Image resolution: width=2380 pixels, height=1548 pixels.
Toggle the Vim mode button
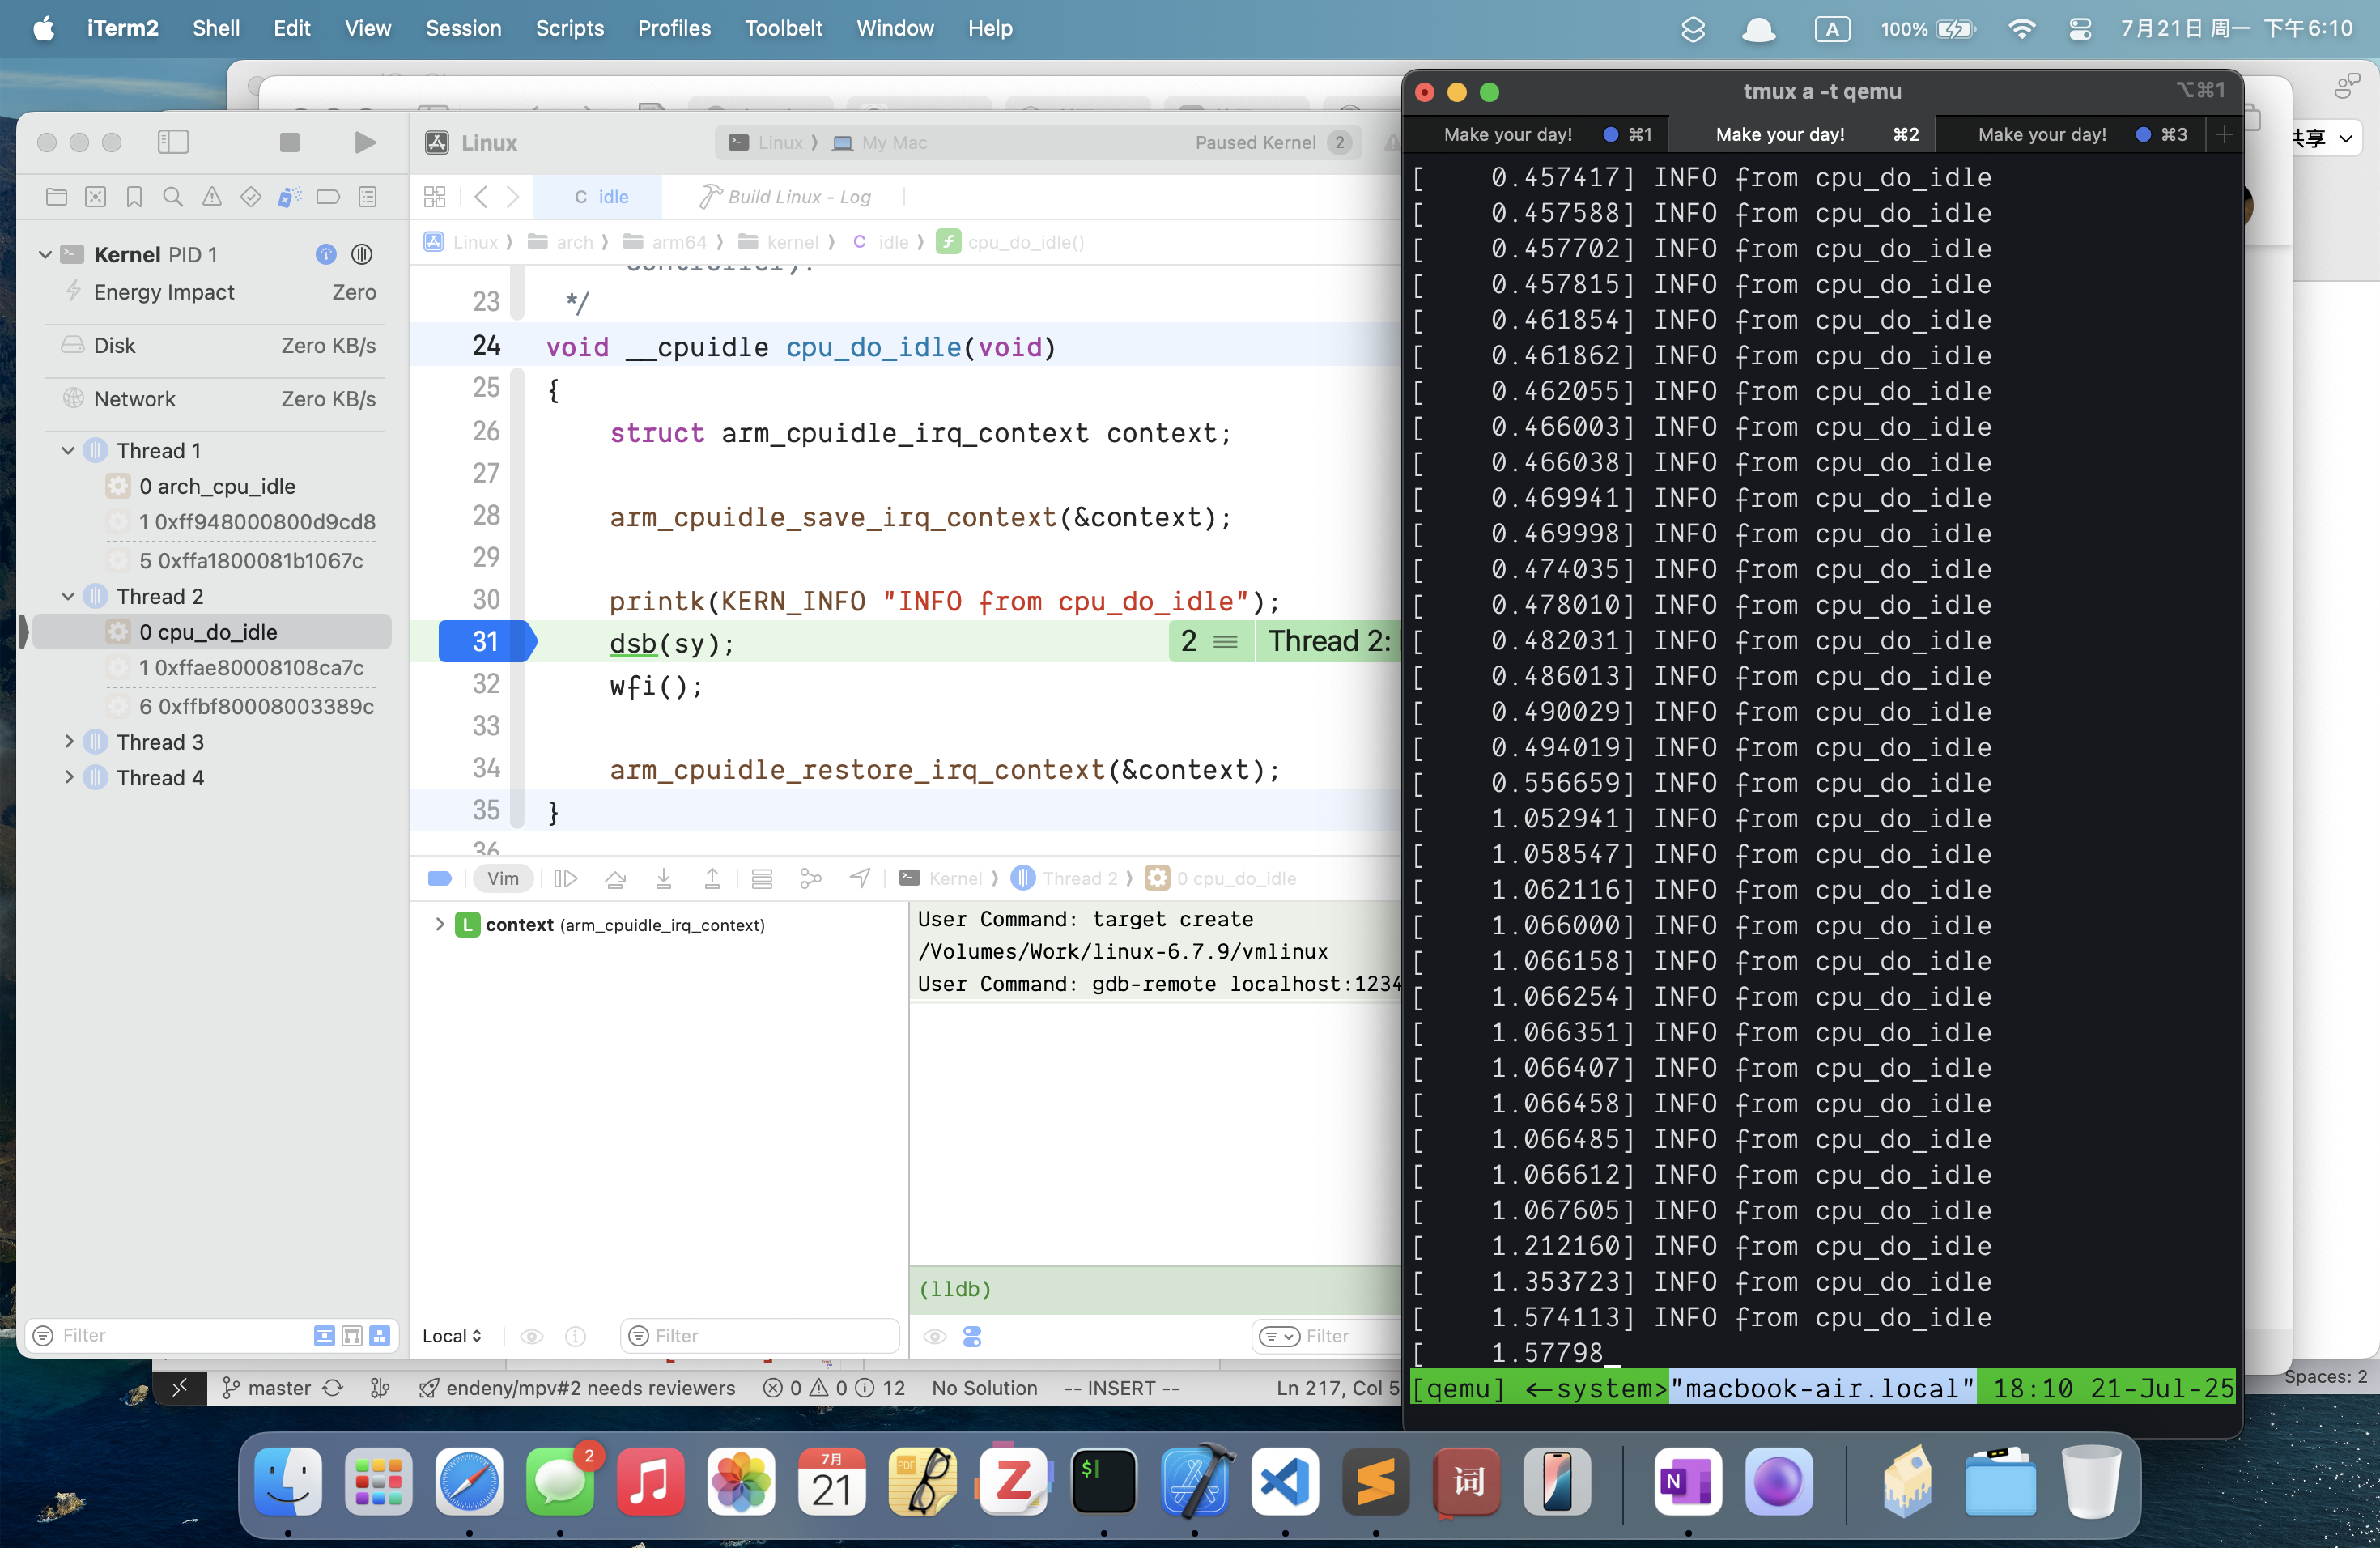(502, 878)
